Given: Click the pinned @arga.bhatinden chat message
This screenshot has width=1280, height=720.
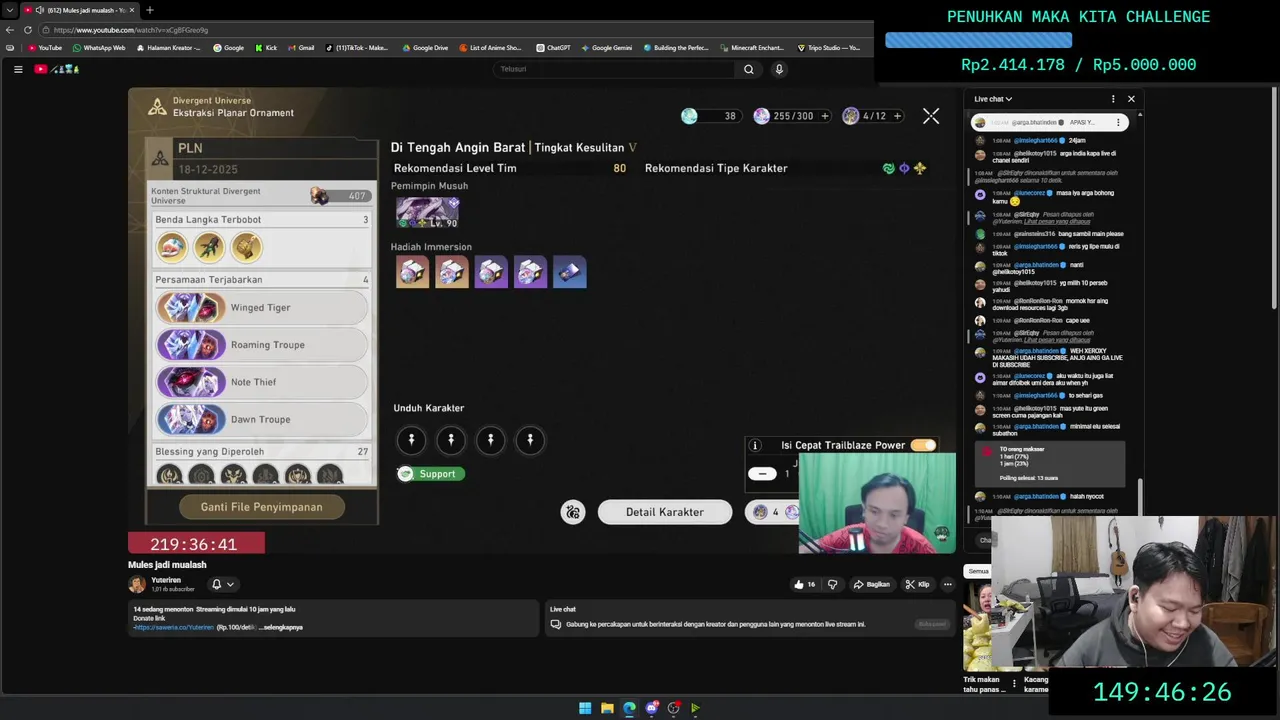Looking at the screenshot, I should click(x=1050, y=123).
